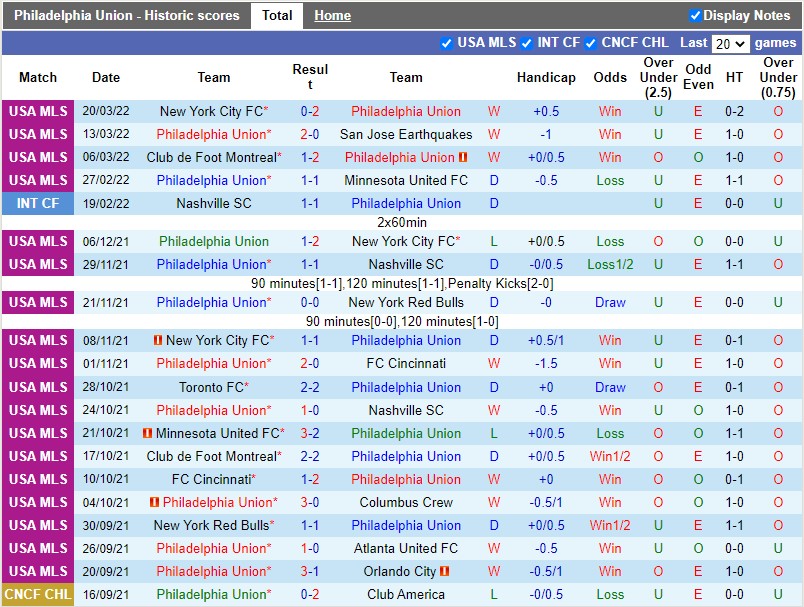Open Nashville SC on 19/02/22

214,204
